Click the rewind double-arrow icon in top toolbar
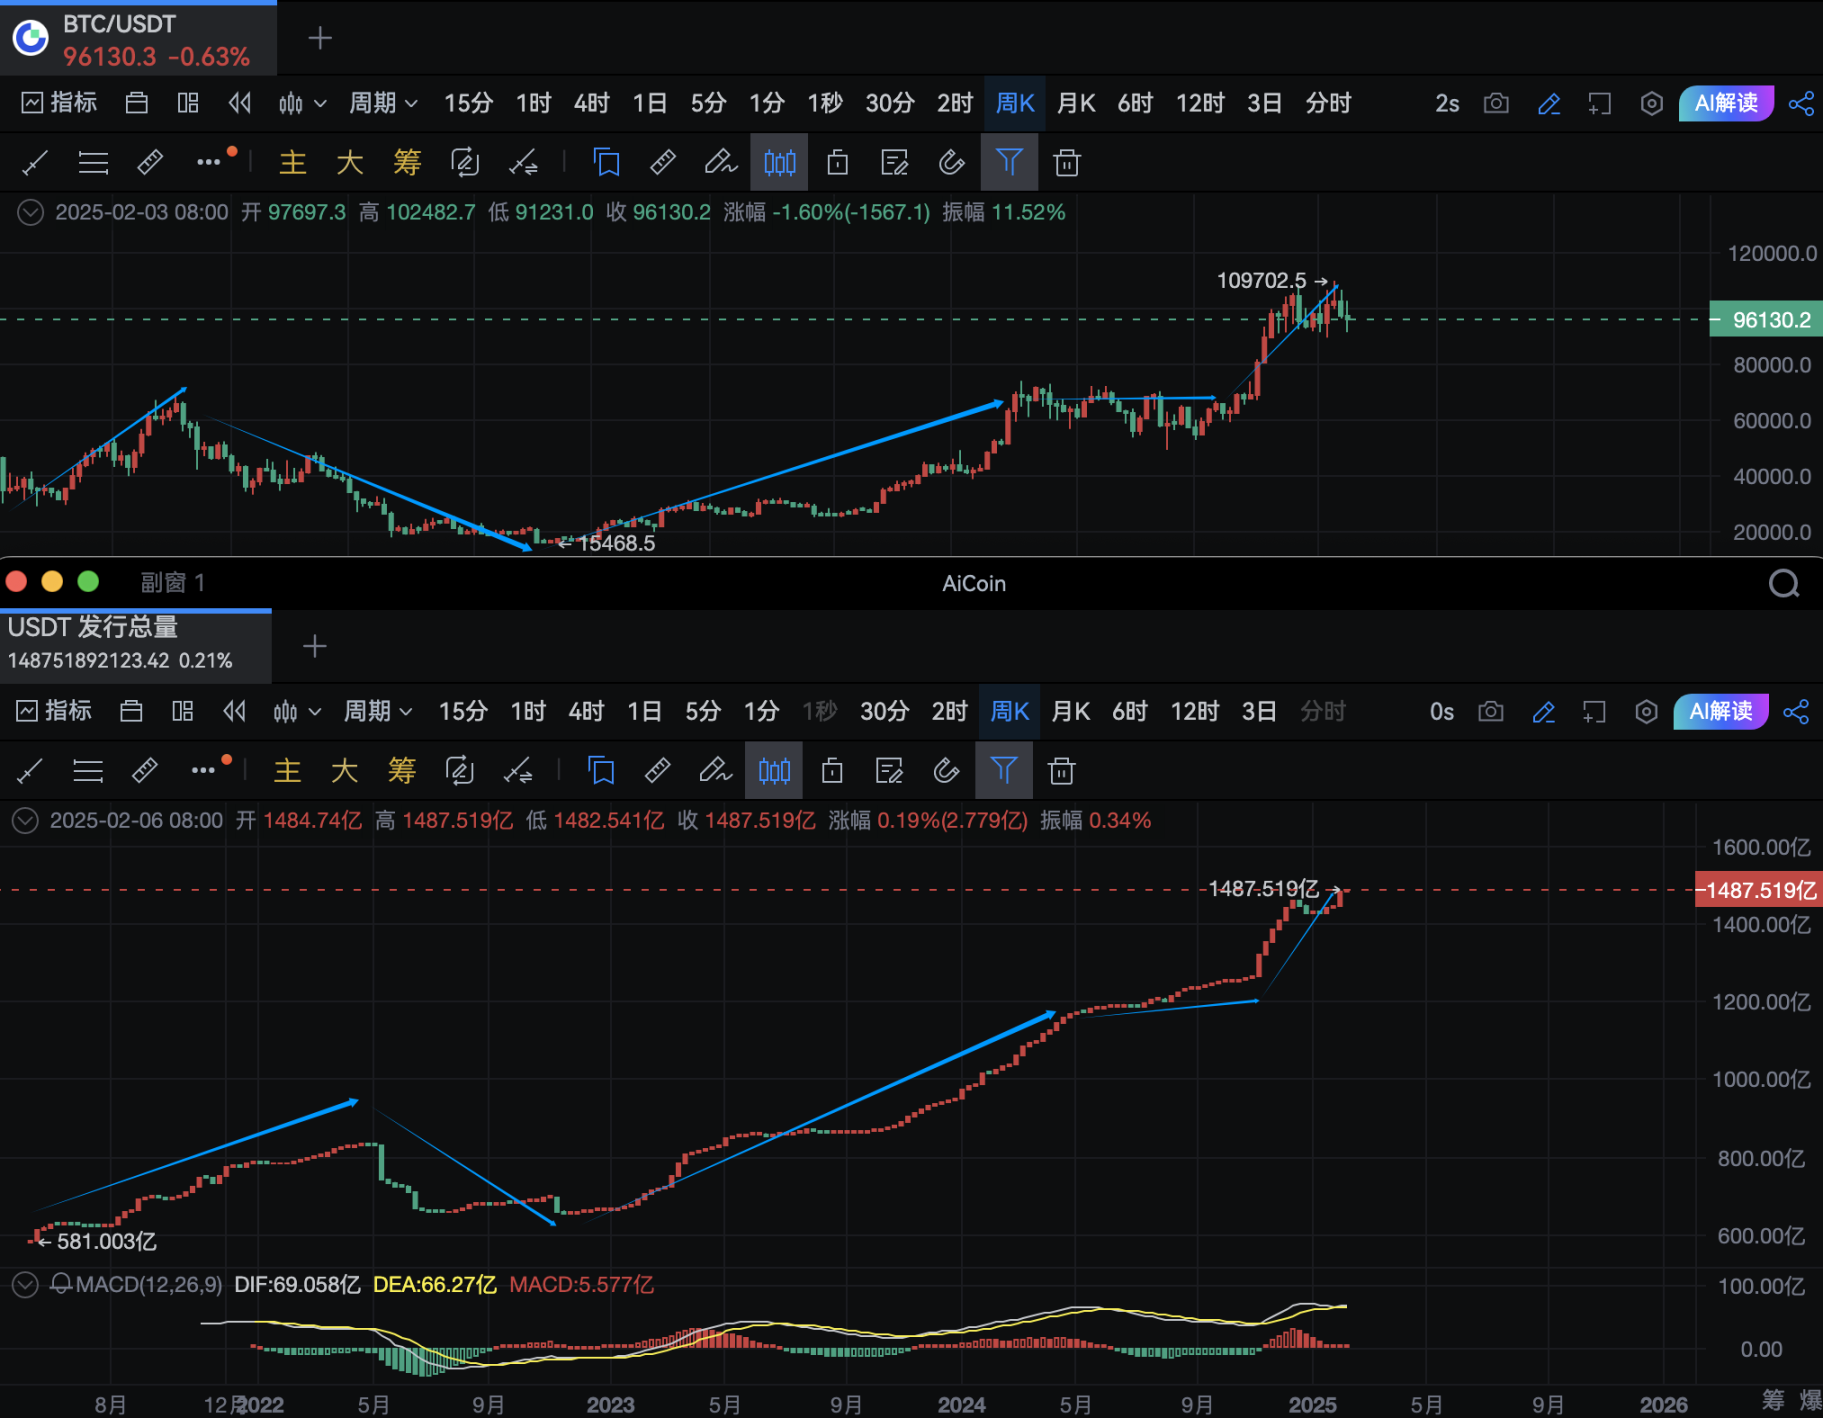Viewport: 1823px width, 1418px height. pos(240,103)
